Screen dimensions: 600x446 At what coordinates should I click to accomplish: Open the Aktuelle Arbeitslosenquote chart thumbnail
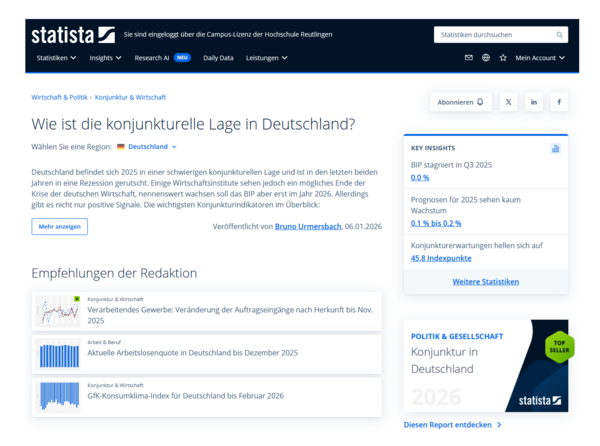(x=58, y=355)
